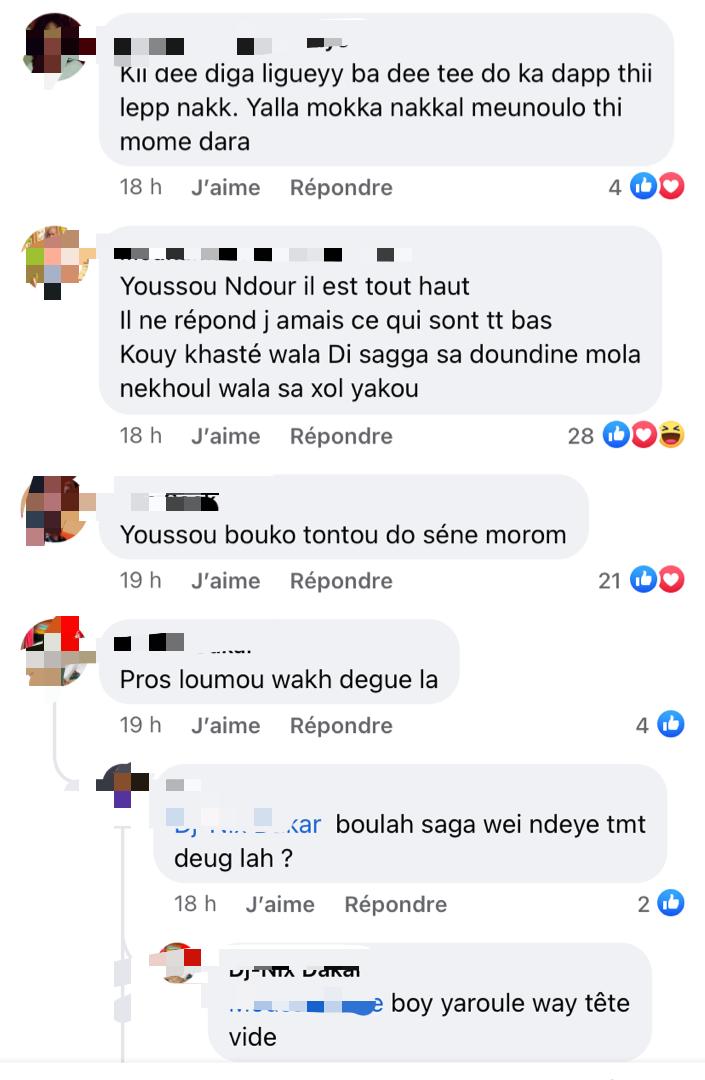Open mentioned user link before 'boy yaroule'

[306, 1004]
